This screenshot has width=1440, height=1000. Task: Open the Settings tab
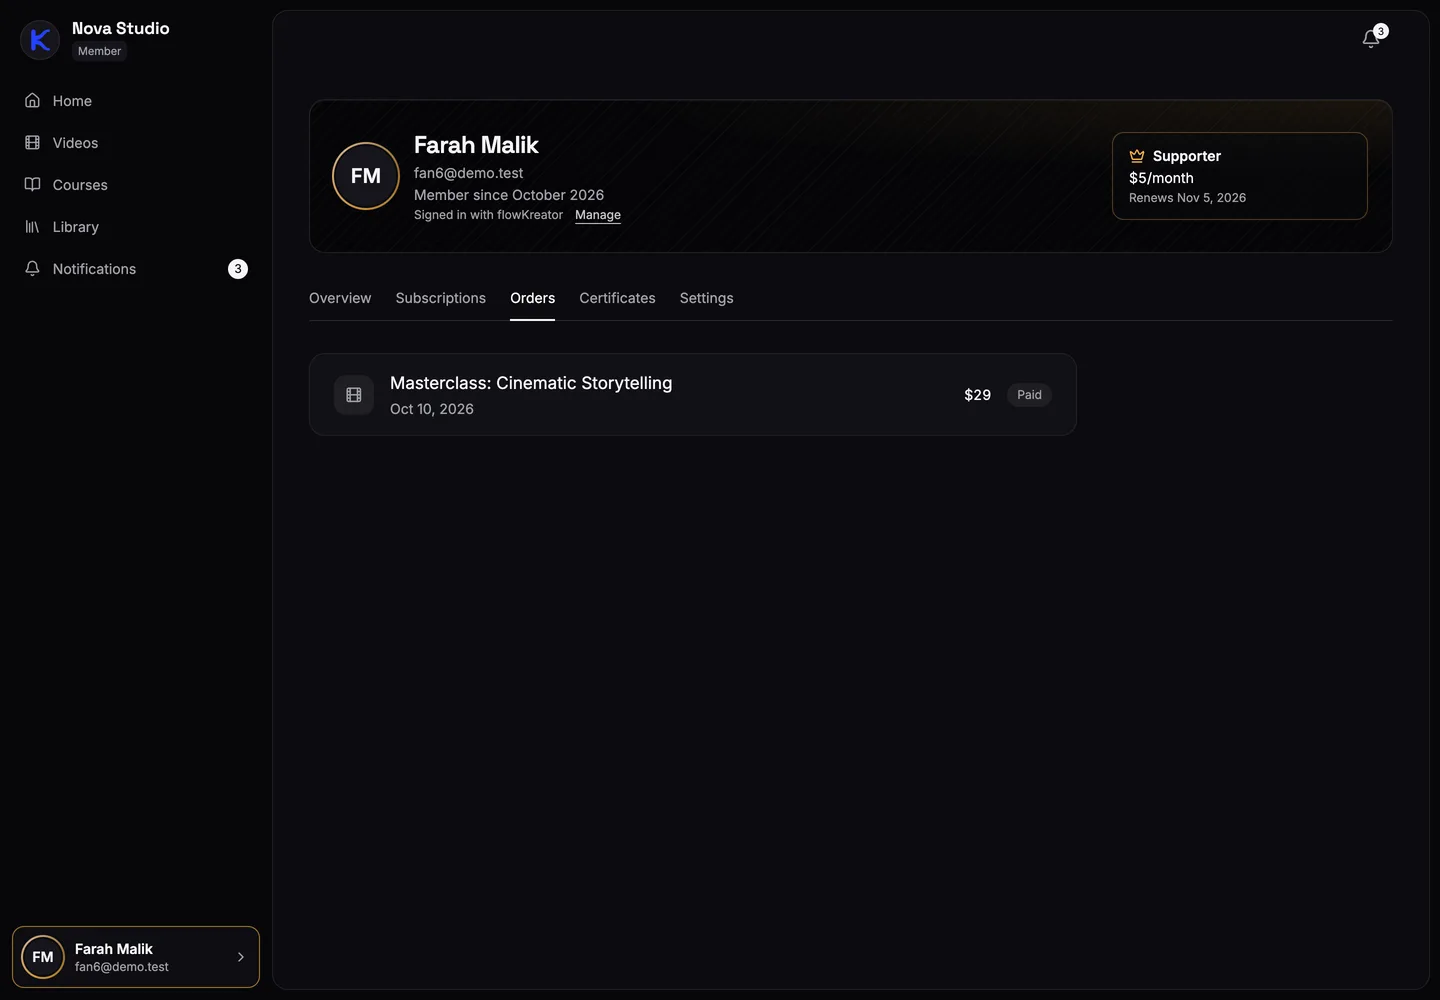pos(707,298)
